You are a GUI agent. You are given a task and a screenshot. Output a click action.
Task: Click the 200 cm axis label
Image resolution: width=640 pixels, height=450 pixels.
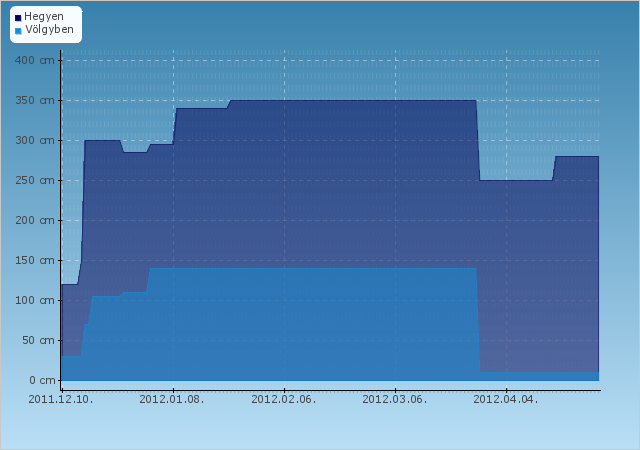point(34,221)
